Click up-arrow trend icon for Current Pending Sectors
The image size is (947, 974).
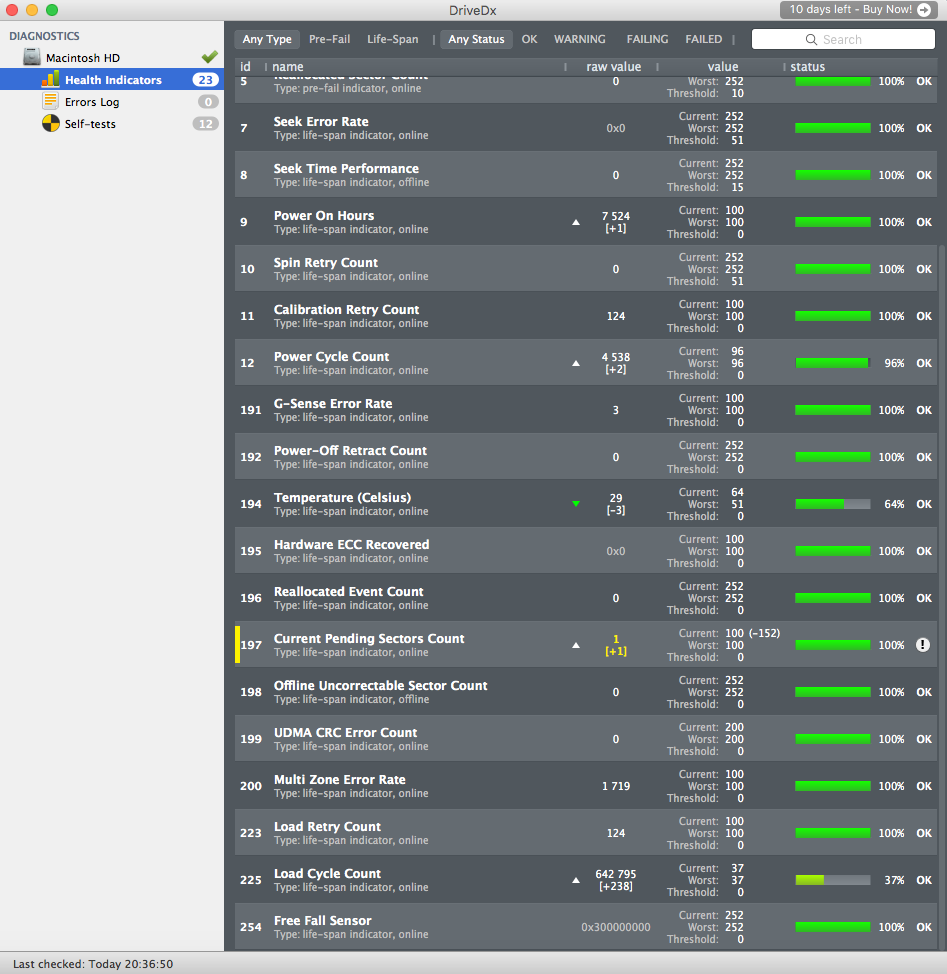click(576, 645)
